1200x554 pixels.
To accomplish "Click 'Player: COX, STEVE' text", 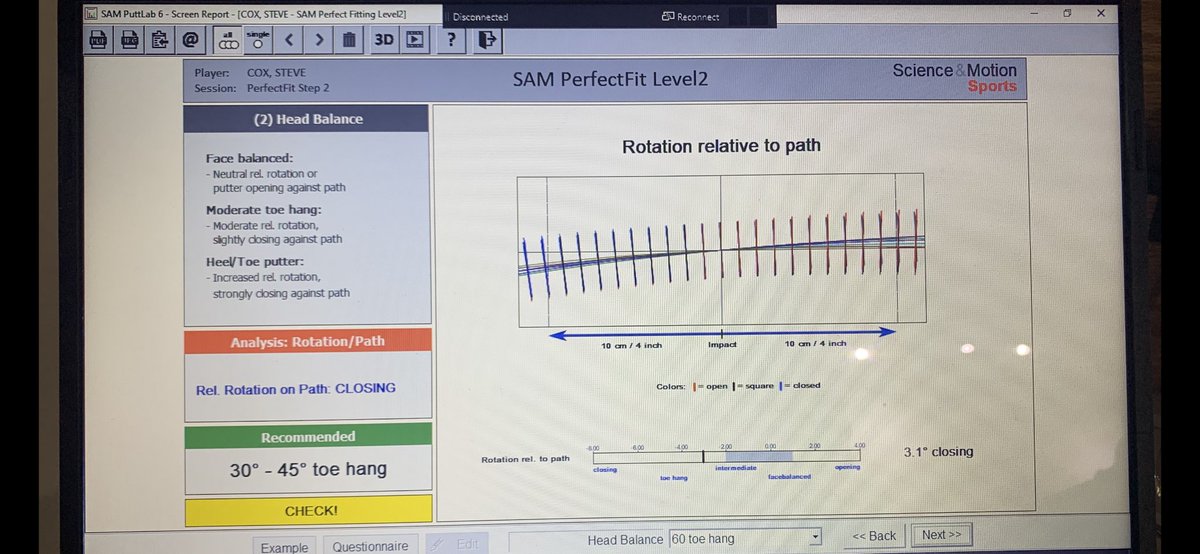I will click(x=250, y=73).
